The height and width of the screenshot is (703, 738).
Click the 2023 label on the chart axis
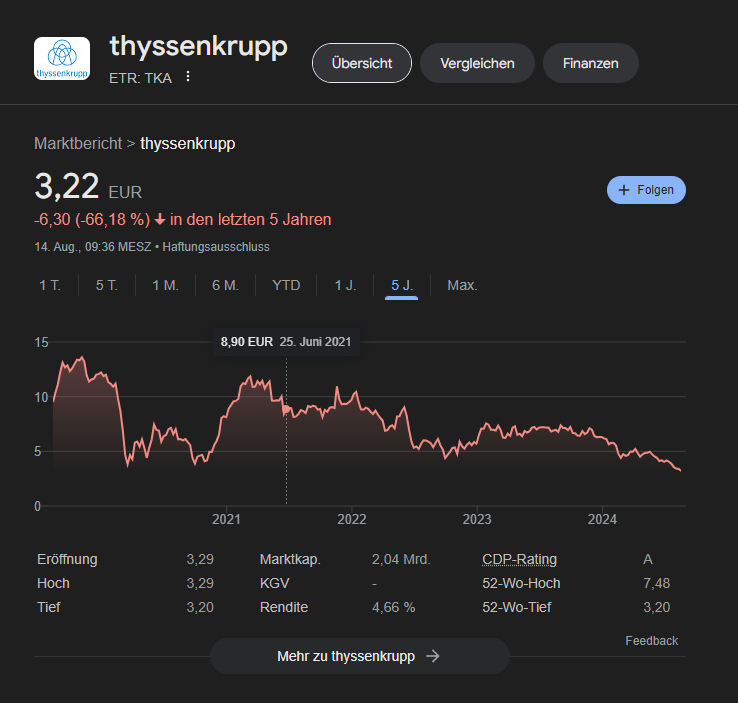(x=477, y=519)
